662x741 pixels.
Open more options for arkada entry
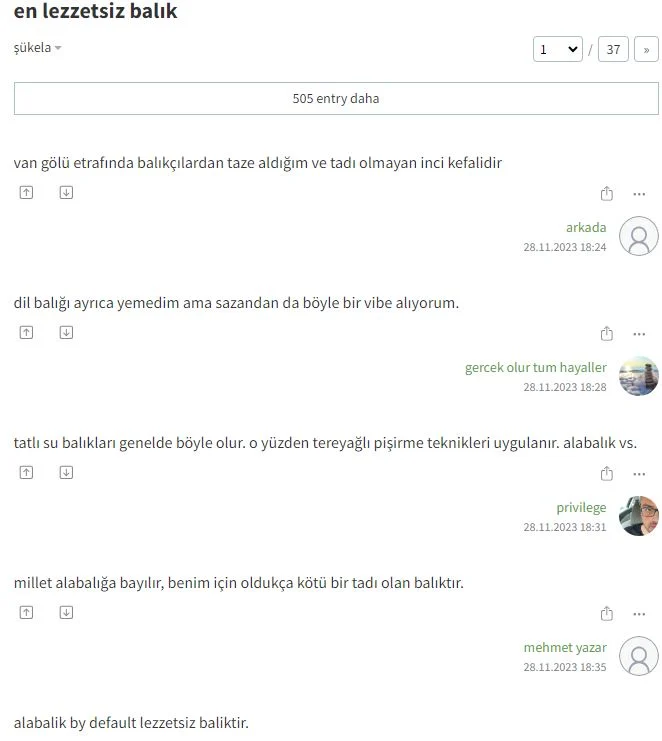coord(639,194)
